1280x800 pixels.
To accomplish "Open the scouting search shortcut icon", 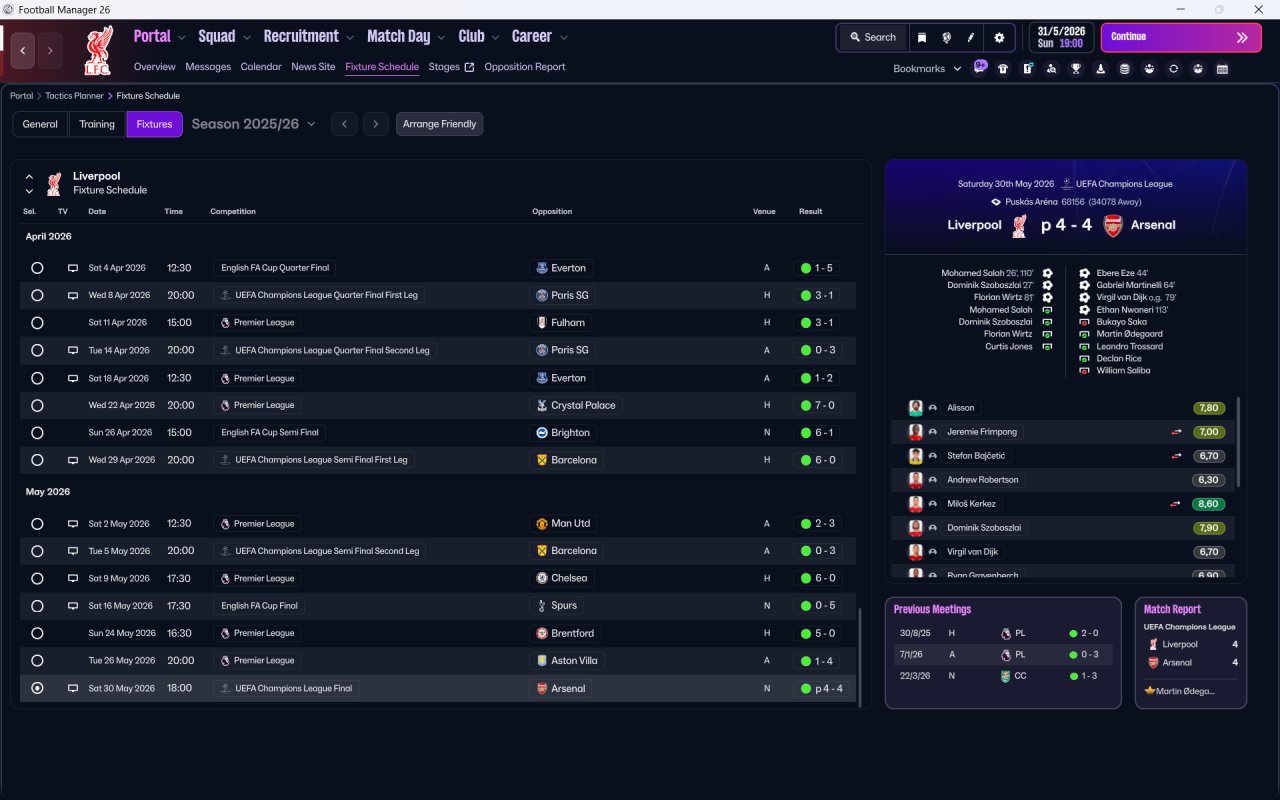I will tap(1051, 69).
